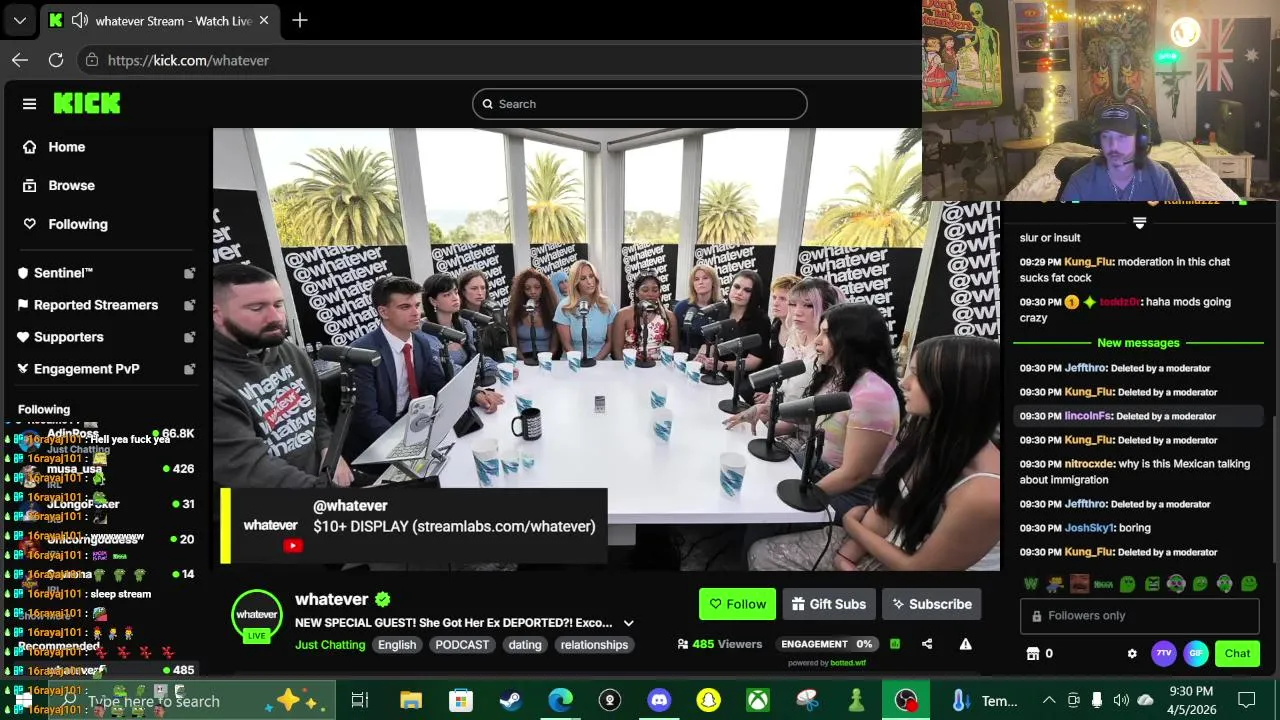Screen dimensions: 1280x720
Task: Click the Windows Task View icon
Action: (360, 701)
